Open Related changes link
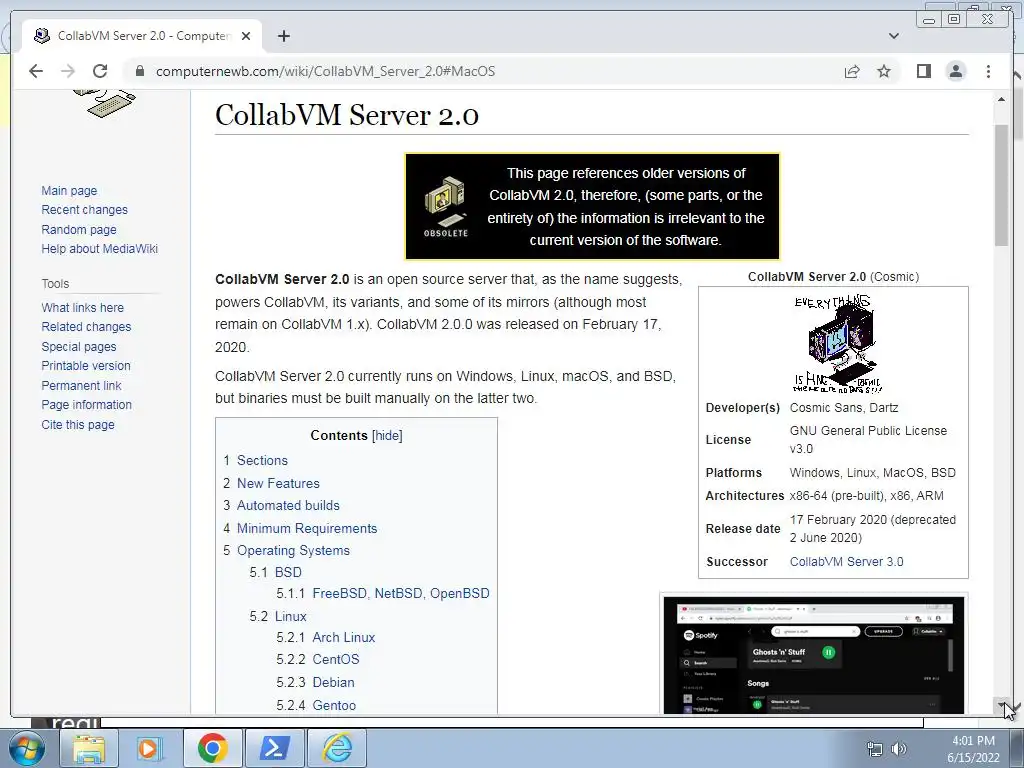The image size is (1024, 768). click(x=86, y=327)
